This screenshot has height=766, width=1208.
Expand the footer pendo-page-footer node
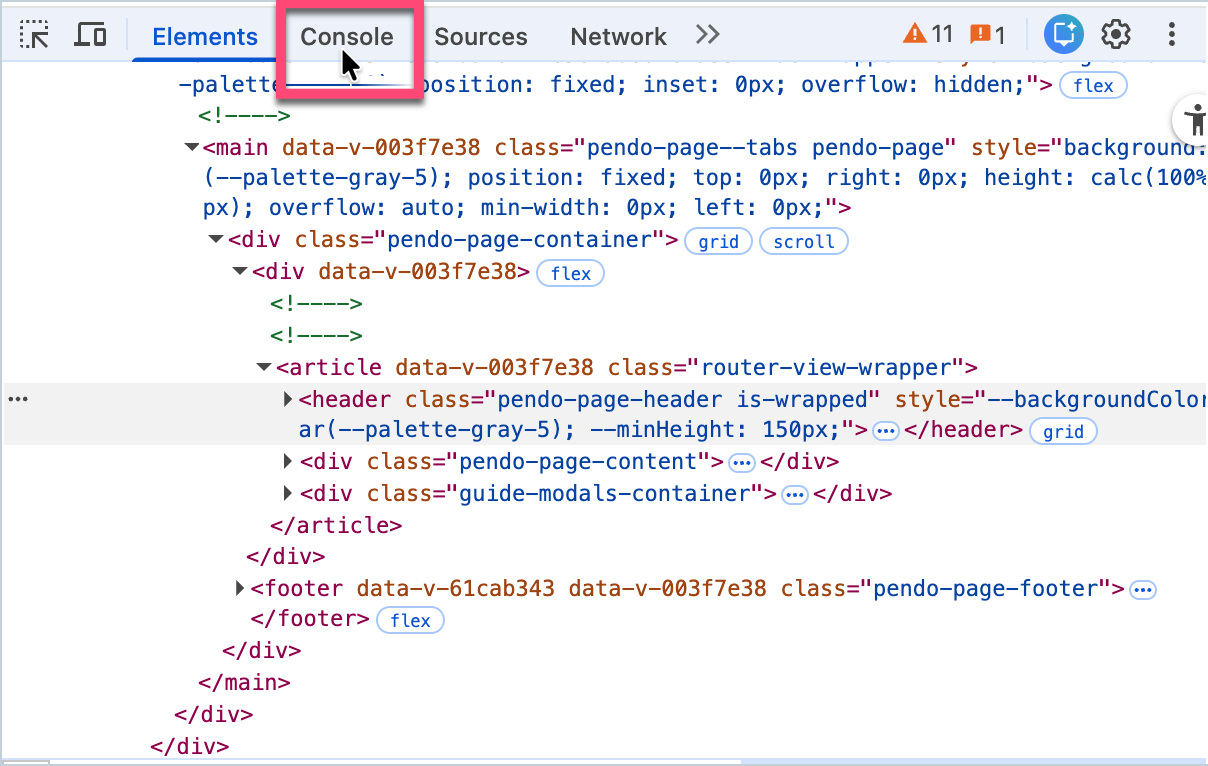pos(240,588)
